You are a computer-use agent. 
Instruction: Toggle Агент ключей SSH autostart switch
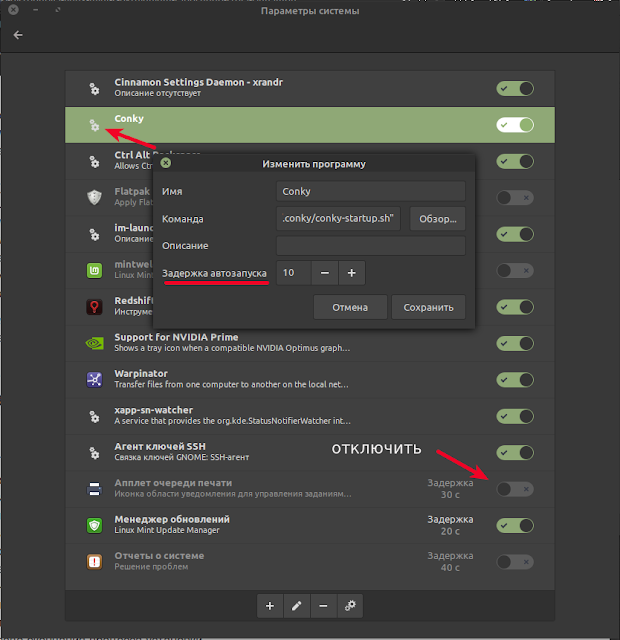point(515,453)
